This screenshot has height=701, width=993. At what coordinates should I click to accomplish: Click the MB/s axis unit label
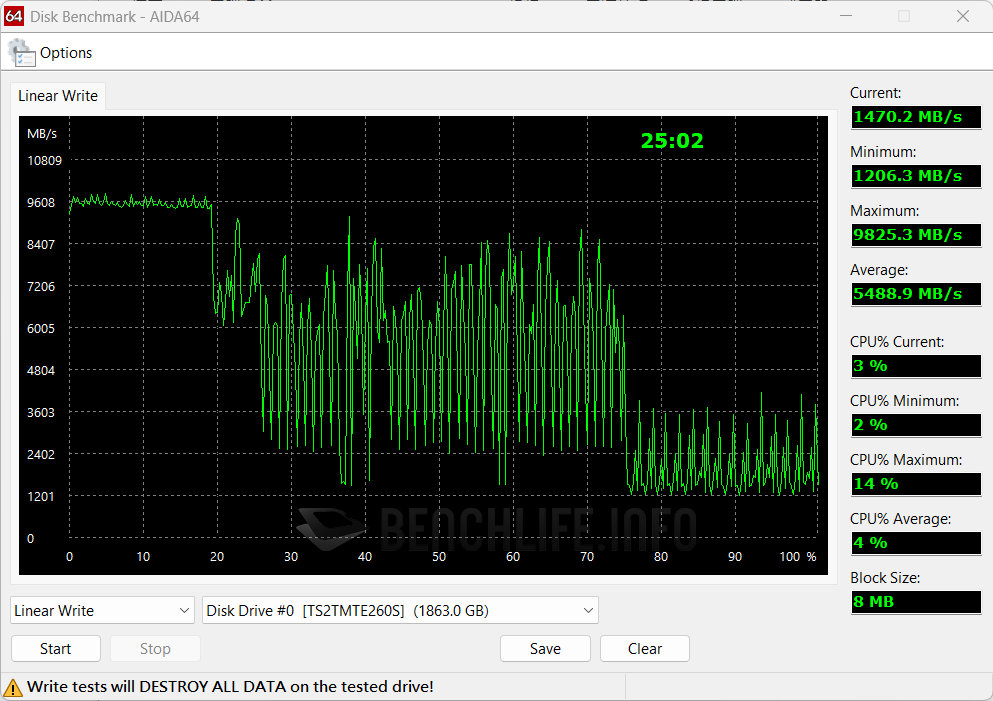(x=42, y=134)
